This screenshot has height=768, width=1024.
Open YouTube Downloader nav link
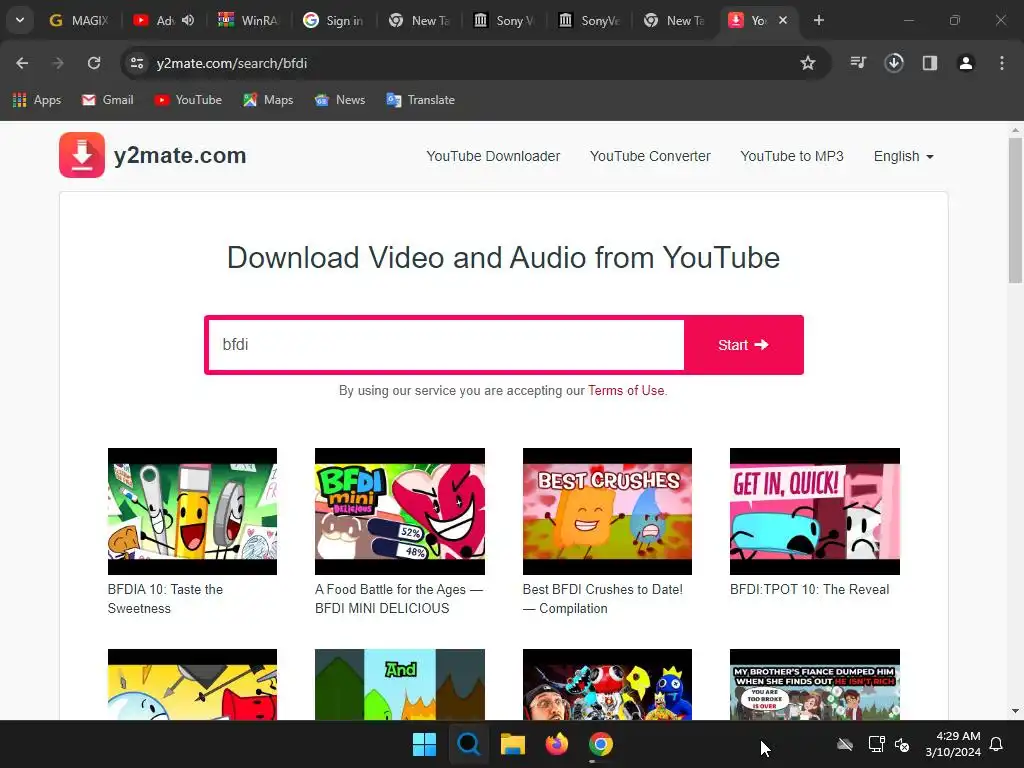493,156
